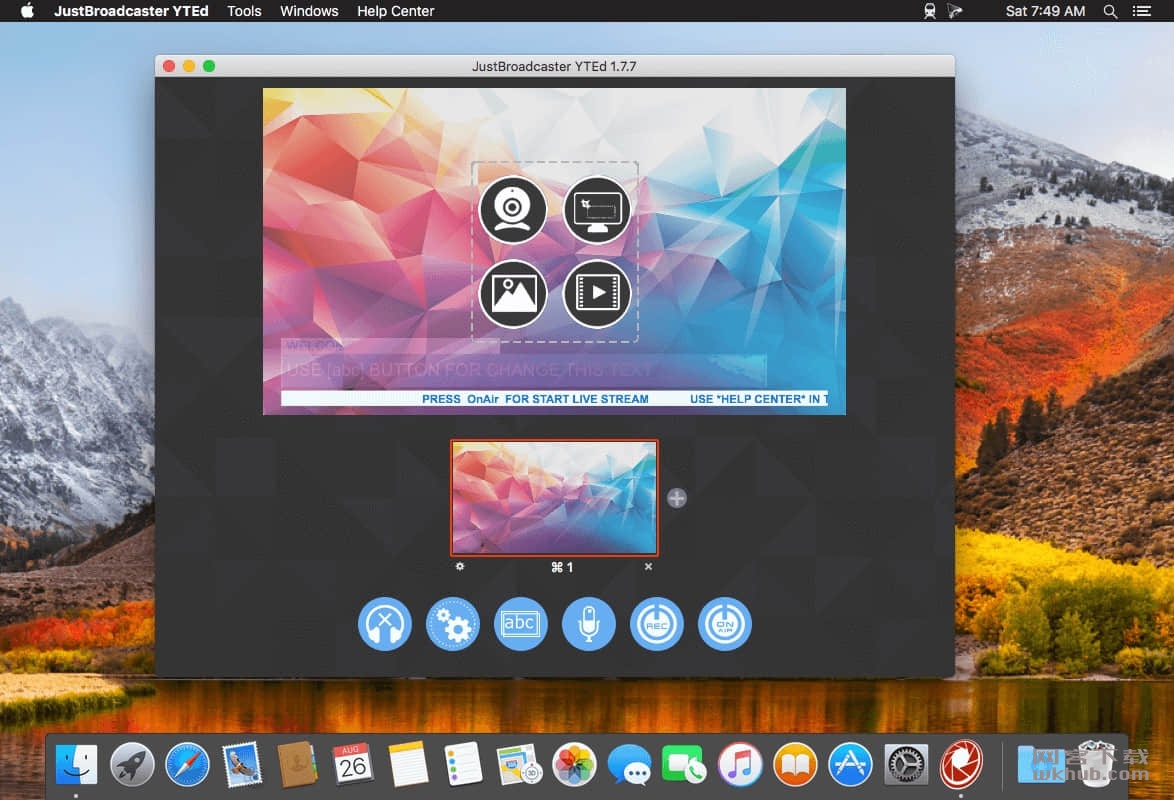
Task: Open FaceTime from the Dock
Action: tap(684, 765)
